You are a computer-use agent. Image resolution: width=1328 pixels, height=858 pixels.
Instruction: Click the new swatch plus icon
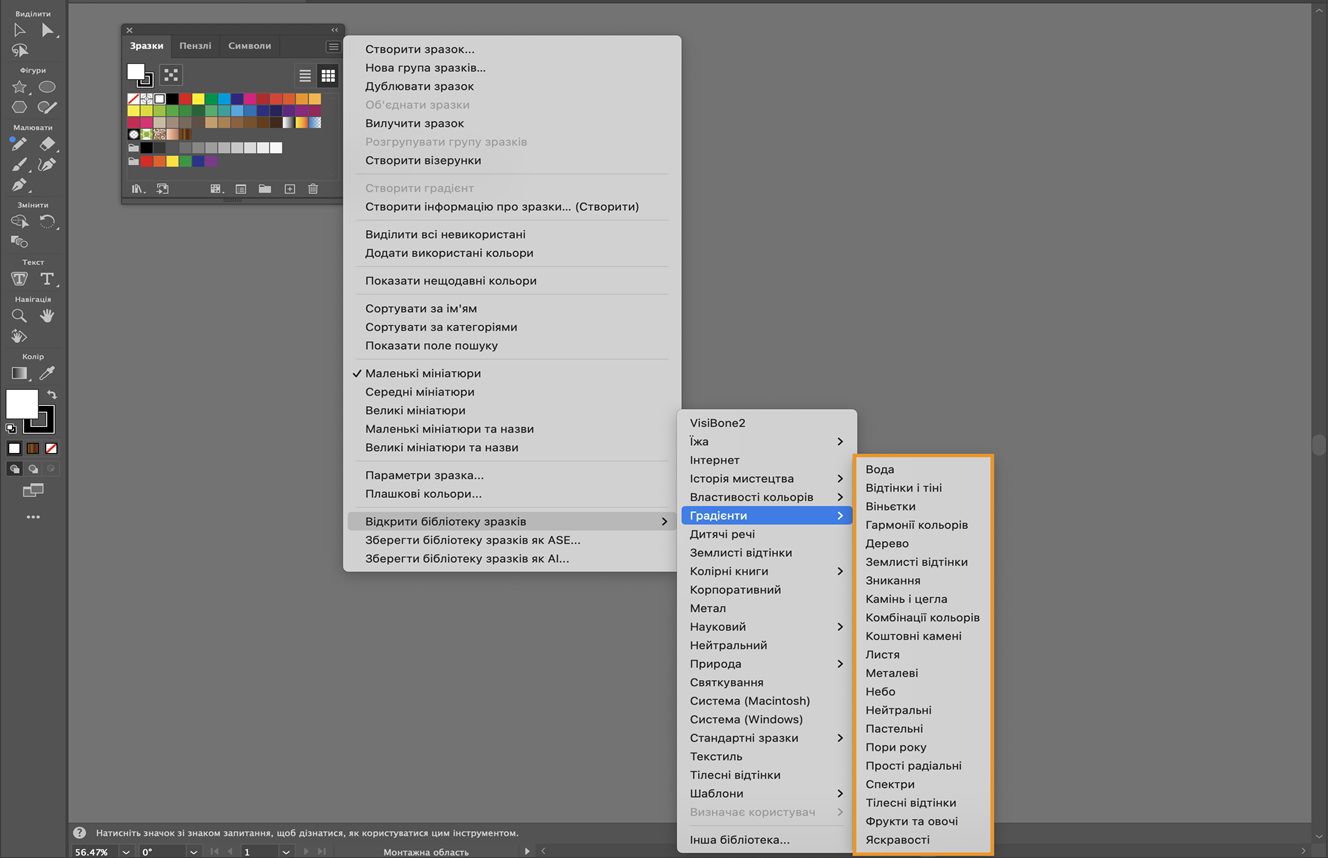click(x=290, y=189)
